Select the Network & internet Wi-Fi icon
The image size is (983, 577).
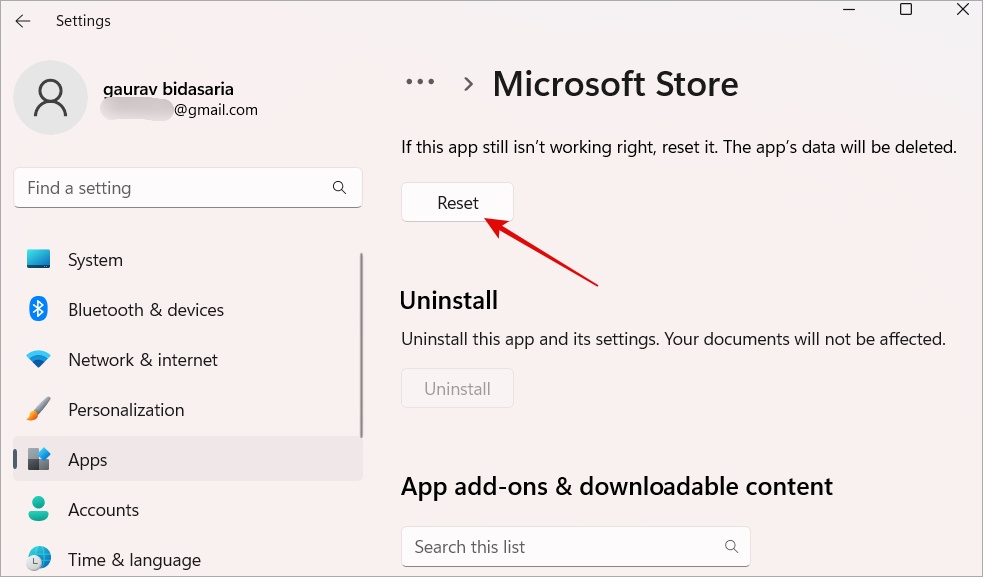[x=39, y=360]
